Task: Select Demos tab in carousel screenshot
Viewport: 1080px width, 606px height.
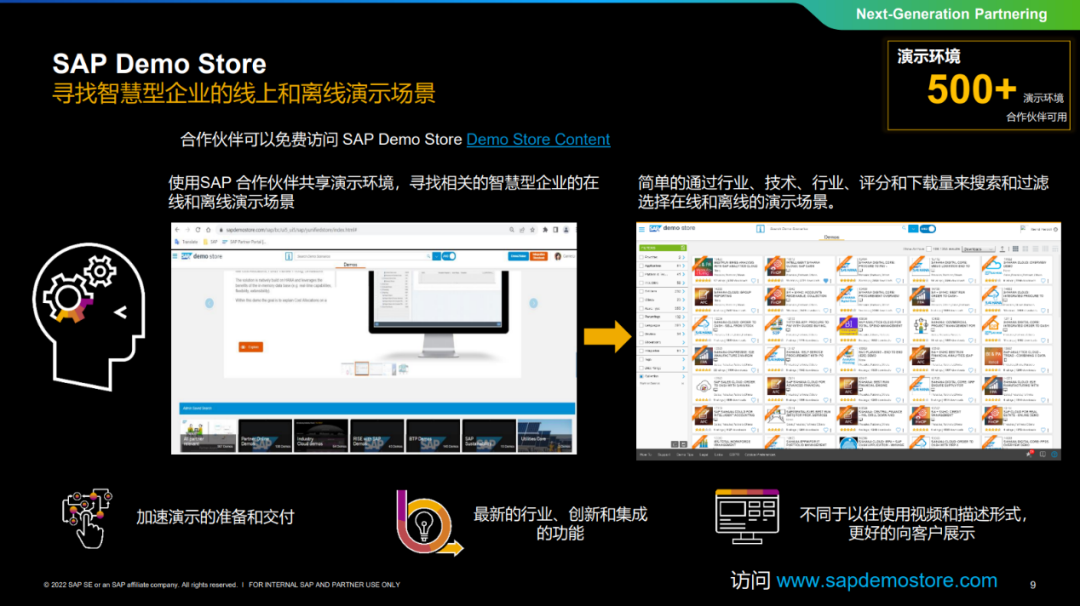Action: [x=350, y=264]
